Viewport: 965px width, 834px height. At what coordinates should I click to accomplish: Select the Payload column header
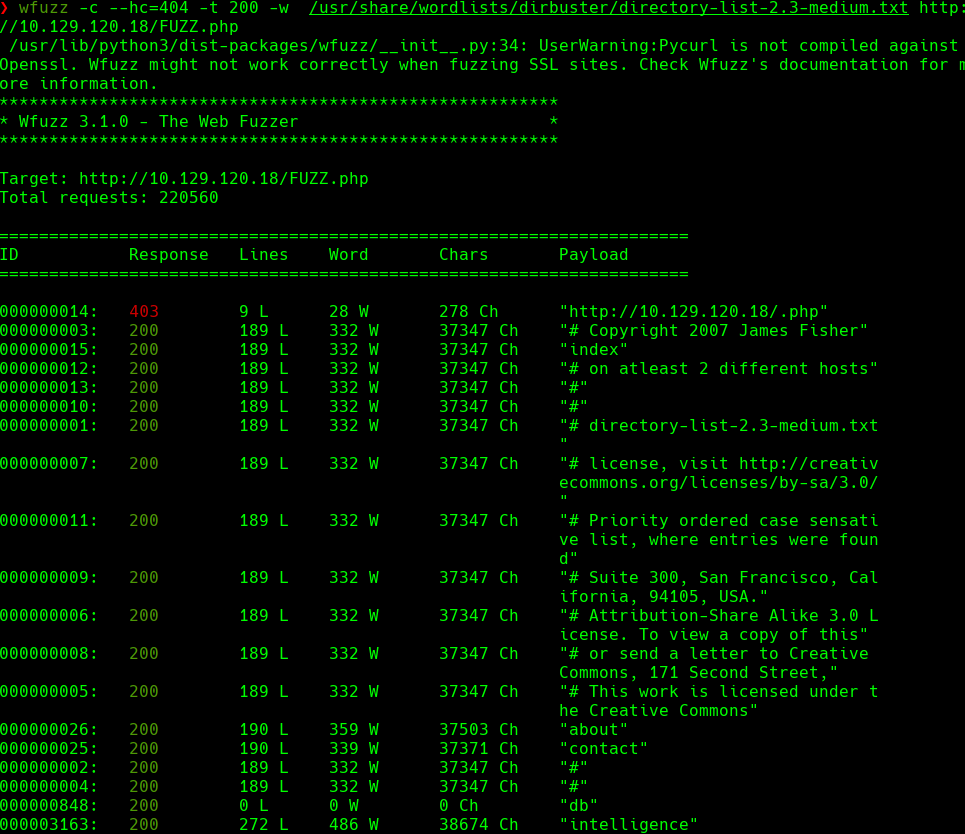593,254
